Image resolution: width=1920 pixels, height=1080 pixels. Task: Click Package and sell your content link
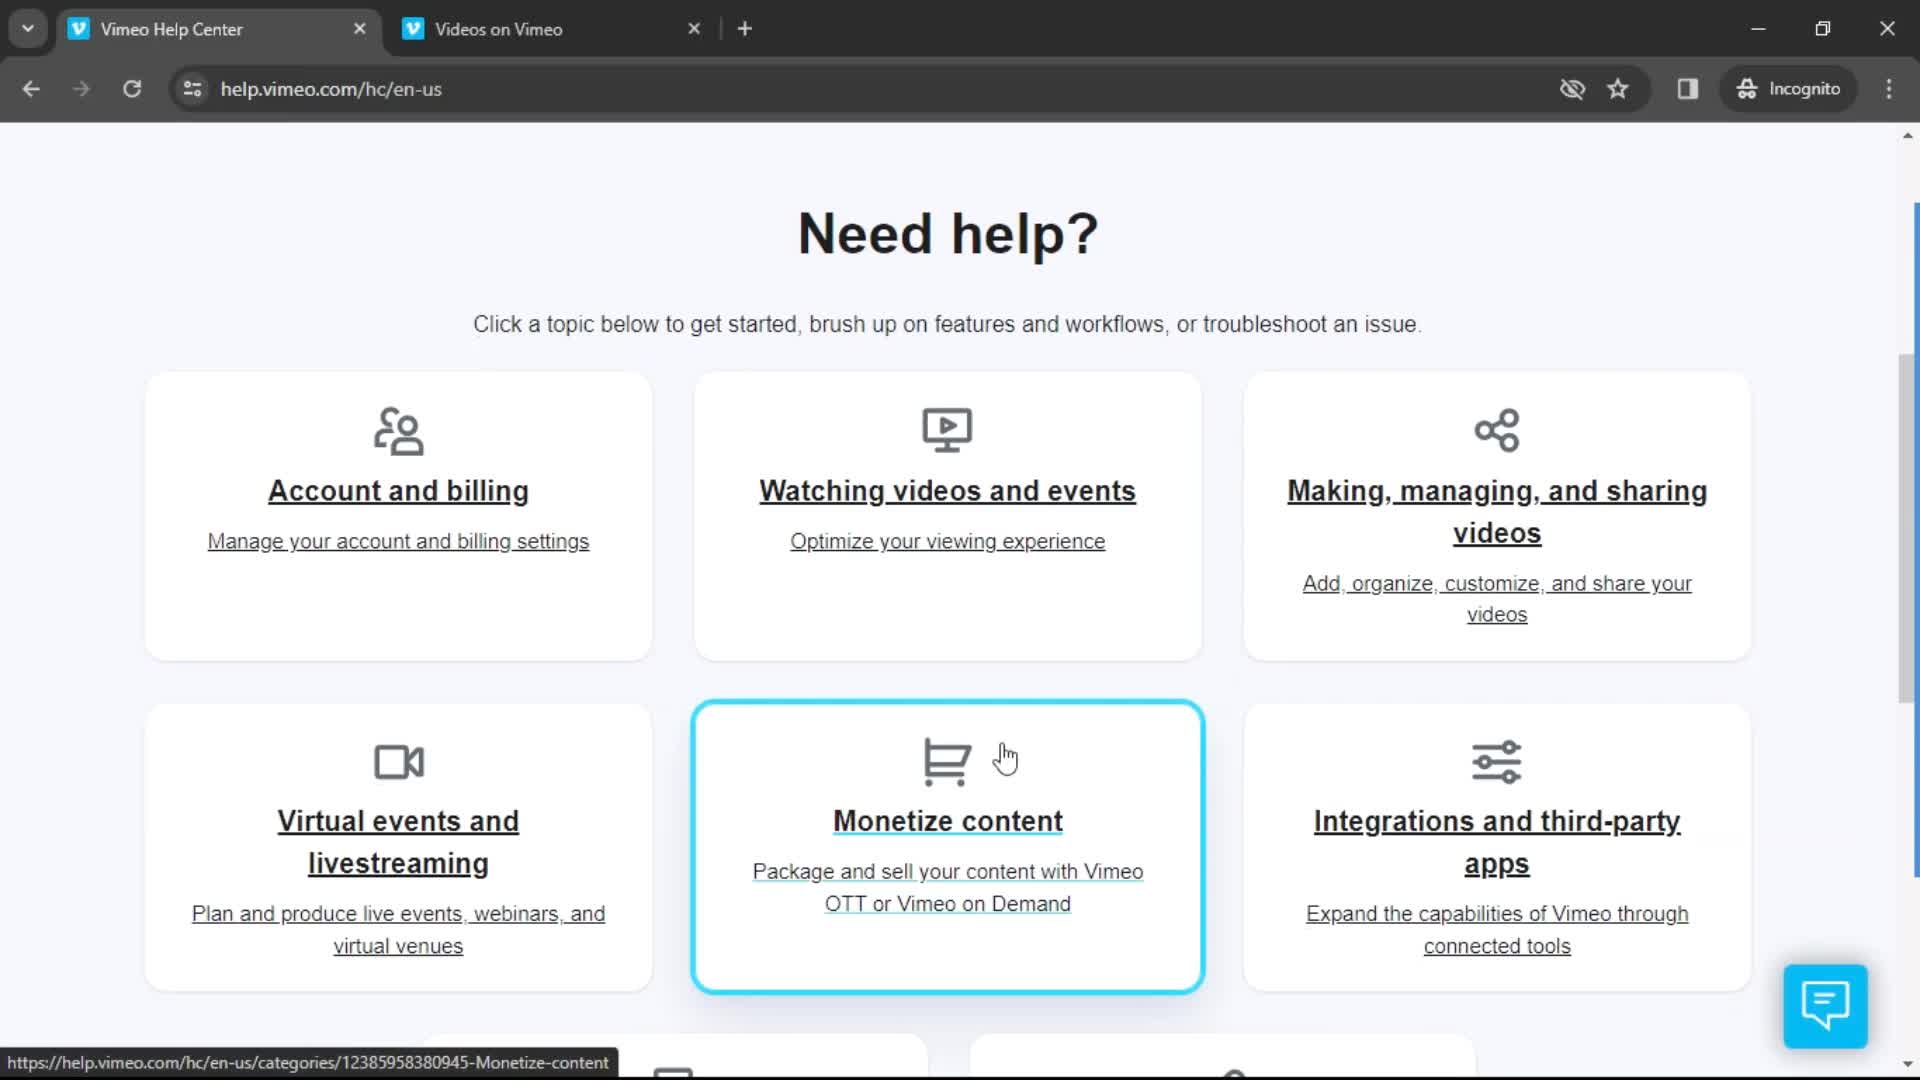947,888
